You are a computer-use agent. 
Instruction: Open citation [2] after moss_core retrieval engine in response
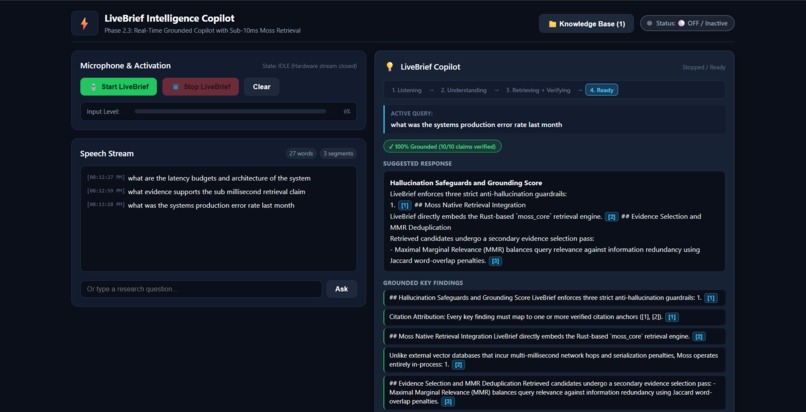(x=612, y=216)
